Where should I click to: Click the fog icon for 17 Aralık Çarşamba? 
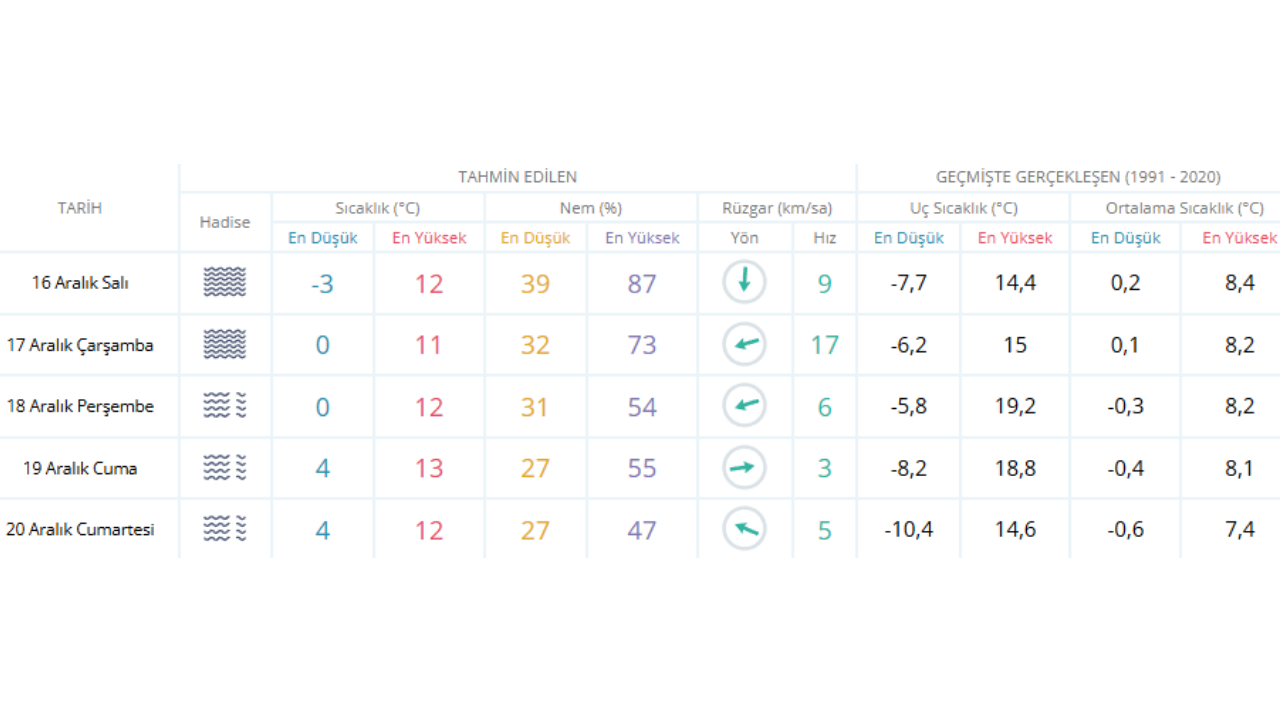[224, 345]
